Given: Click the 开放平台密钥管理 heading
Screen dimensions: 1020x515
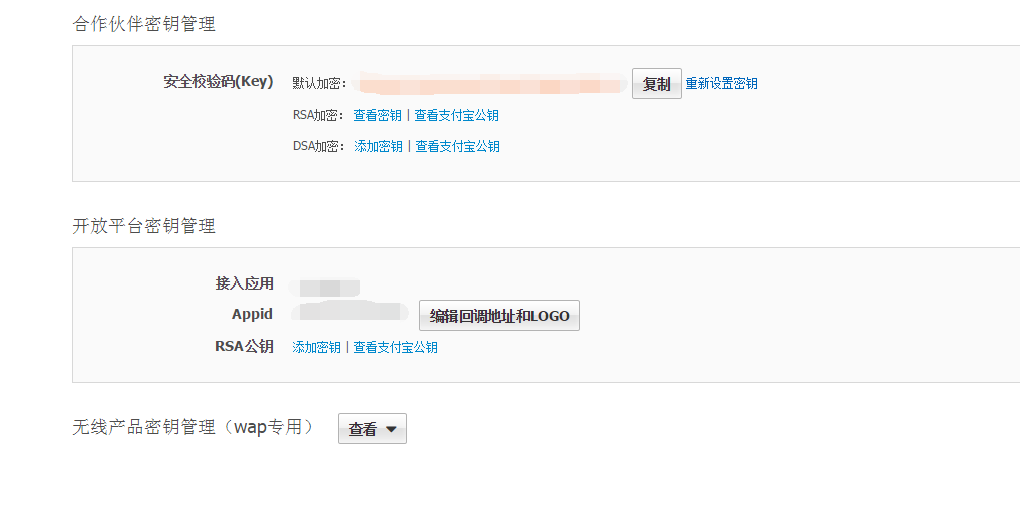Looking at the screenshot, I should (144, 226).
